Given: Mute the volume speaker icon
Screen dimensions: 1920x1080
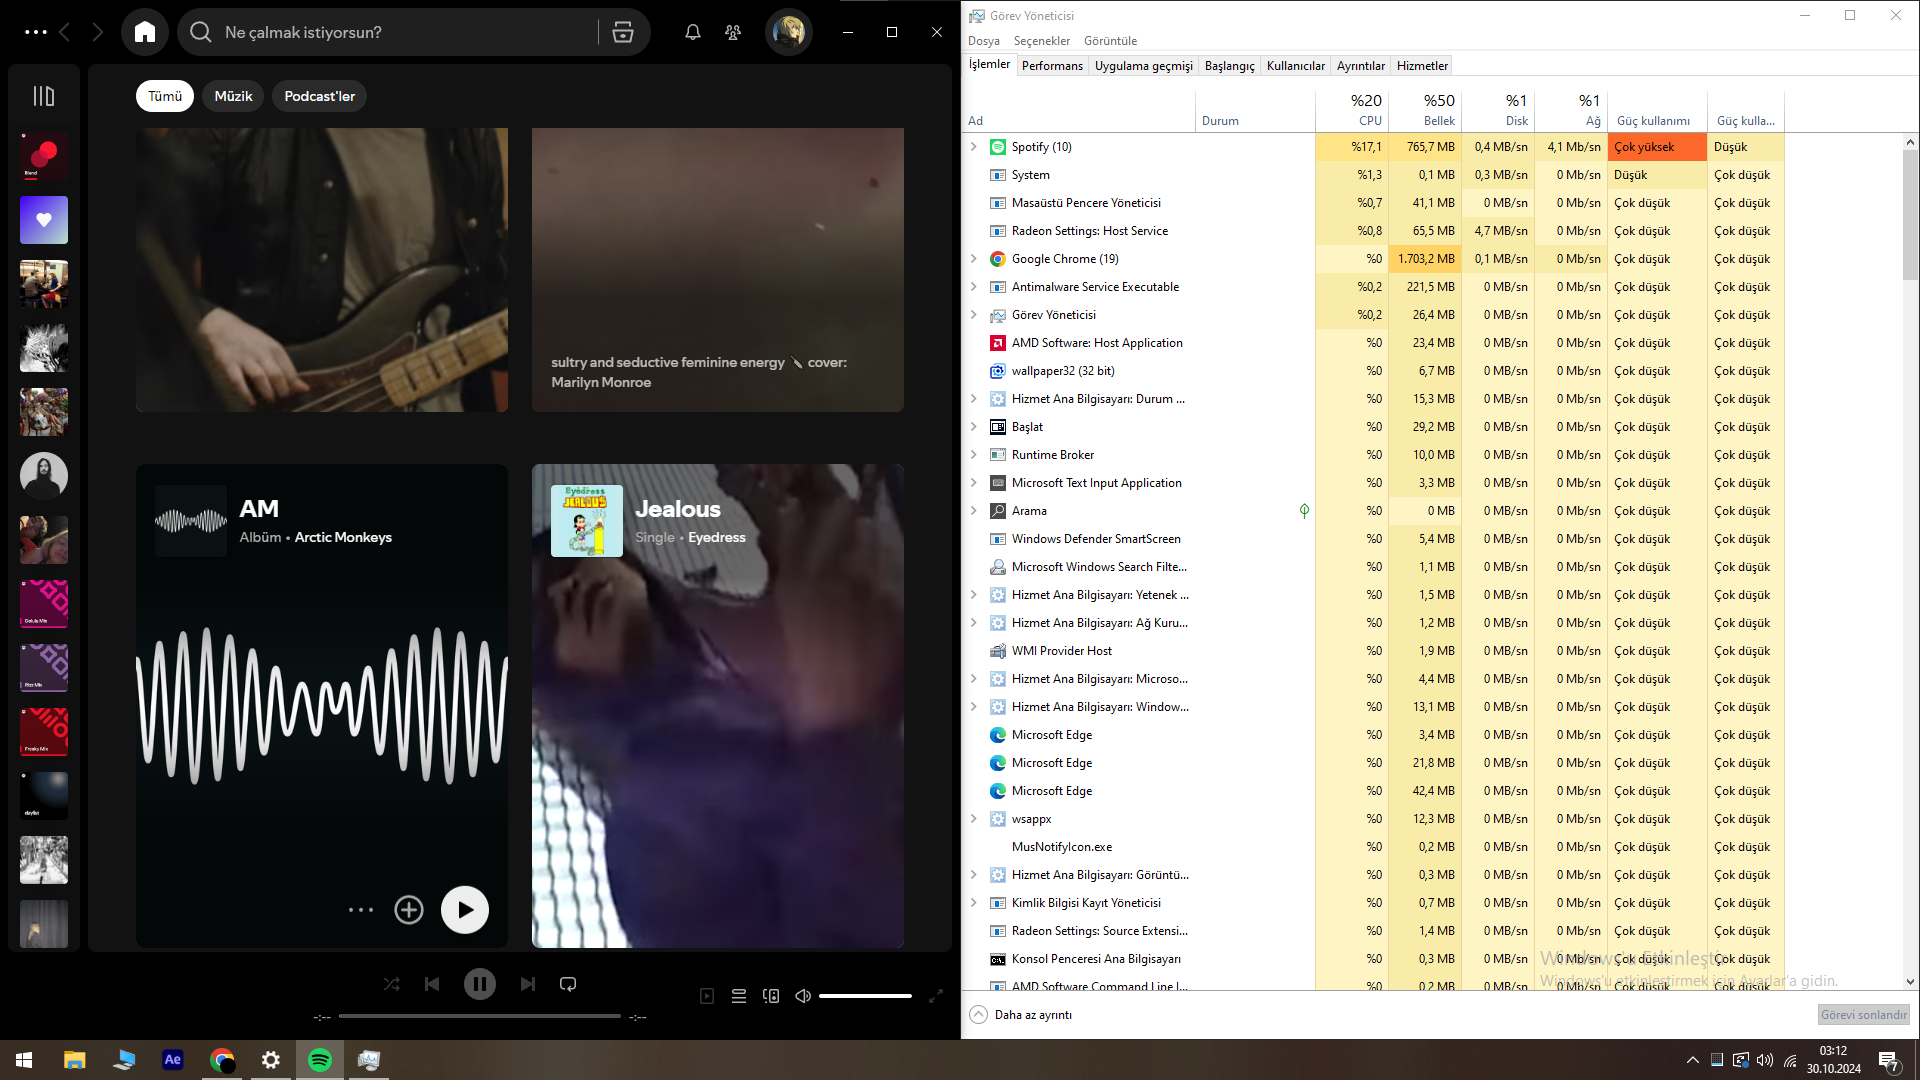Looking at the screenshot, I should coord(803,996).
